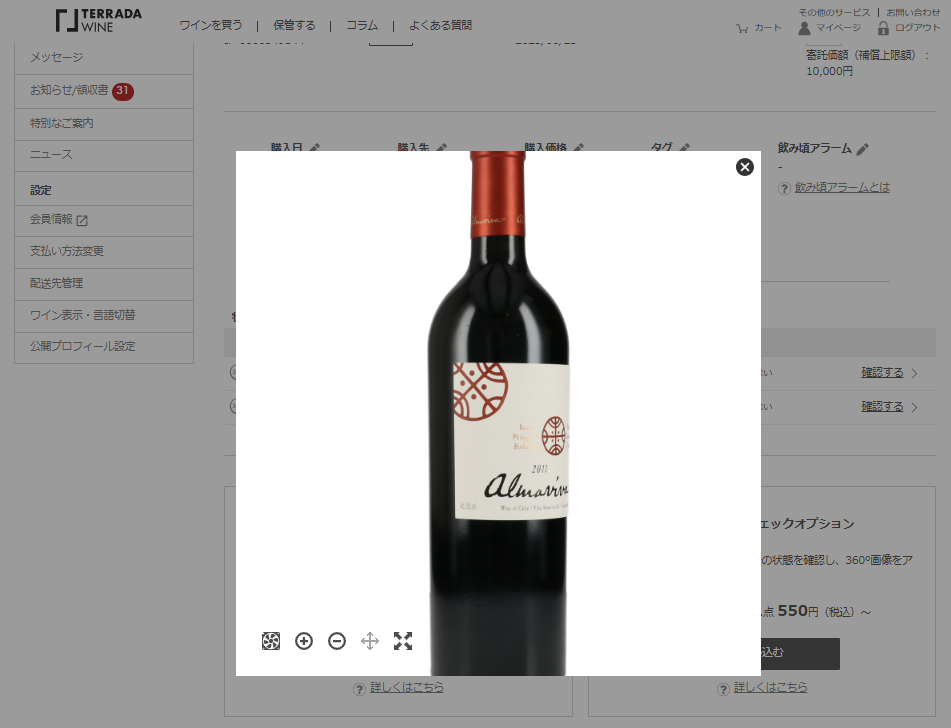Open ニュース in the sidebar
Viewport: 951px width, 728px height.
(x=104, y=155)
